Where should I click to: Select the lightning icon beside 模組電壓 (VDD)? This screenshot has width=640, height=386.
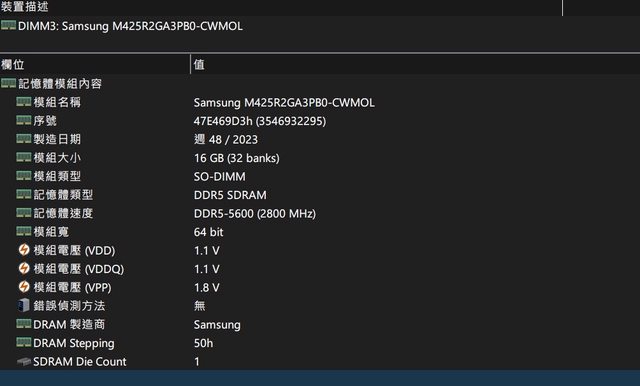pyautogui.click(x=24, y=250)
